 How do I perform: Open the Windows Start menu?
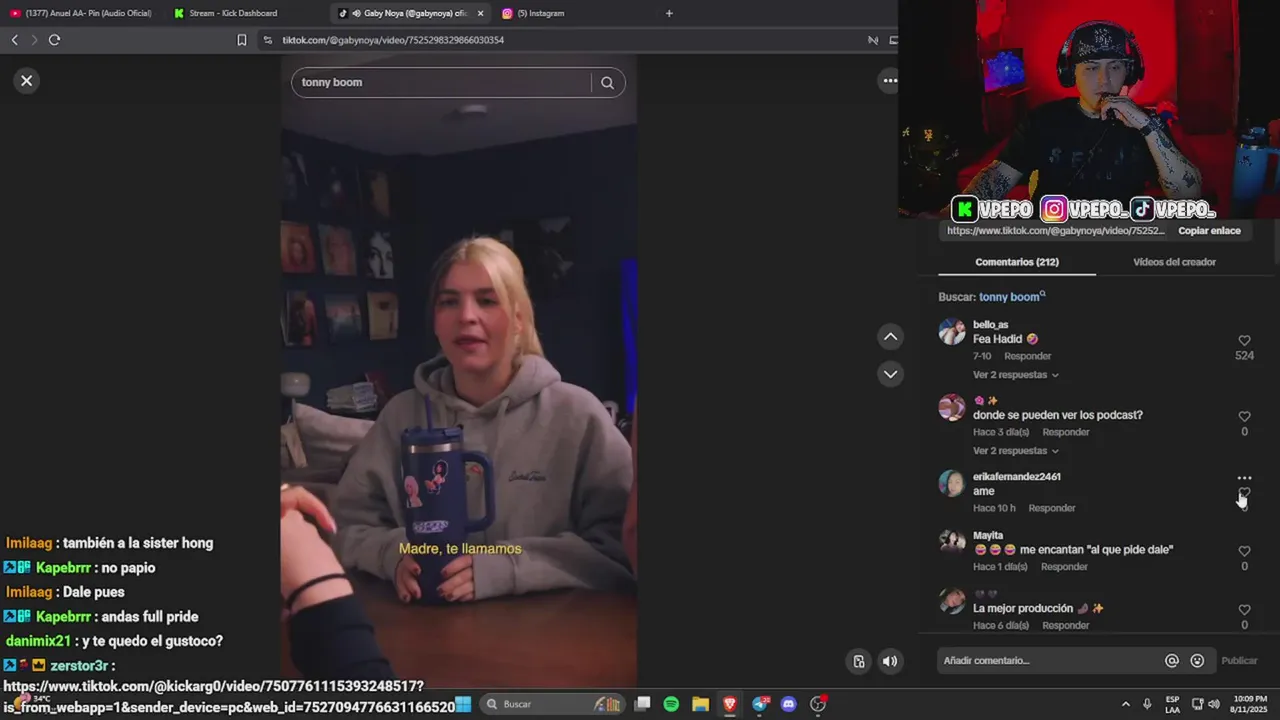[463, 704]
